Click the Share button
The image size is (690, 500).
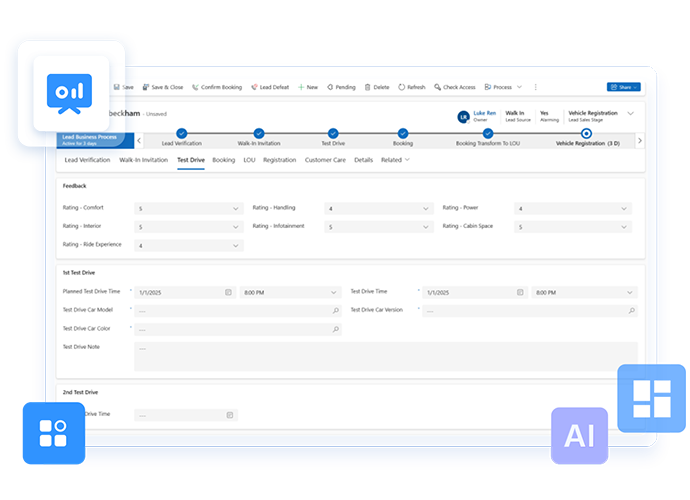(x=623, y=87)
